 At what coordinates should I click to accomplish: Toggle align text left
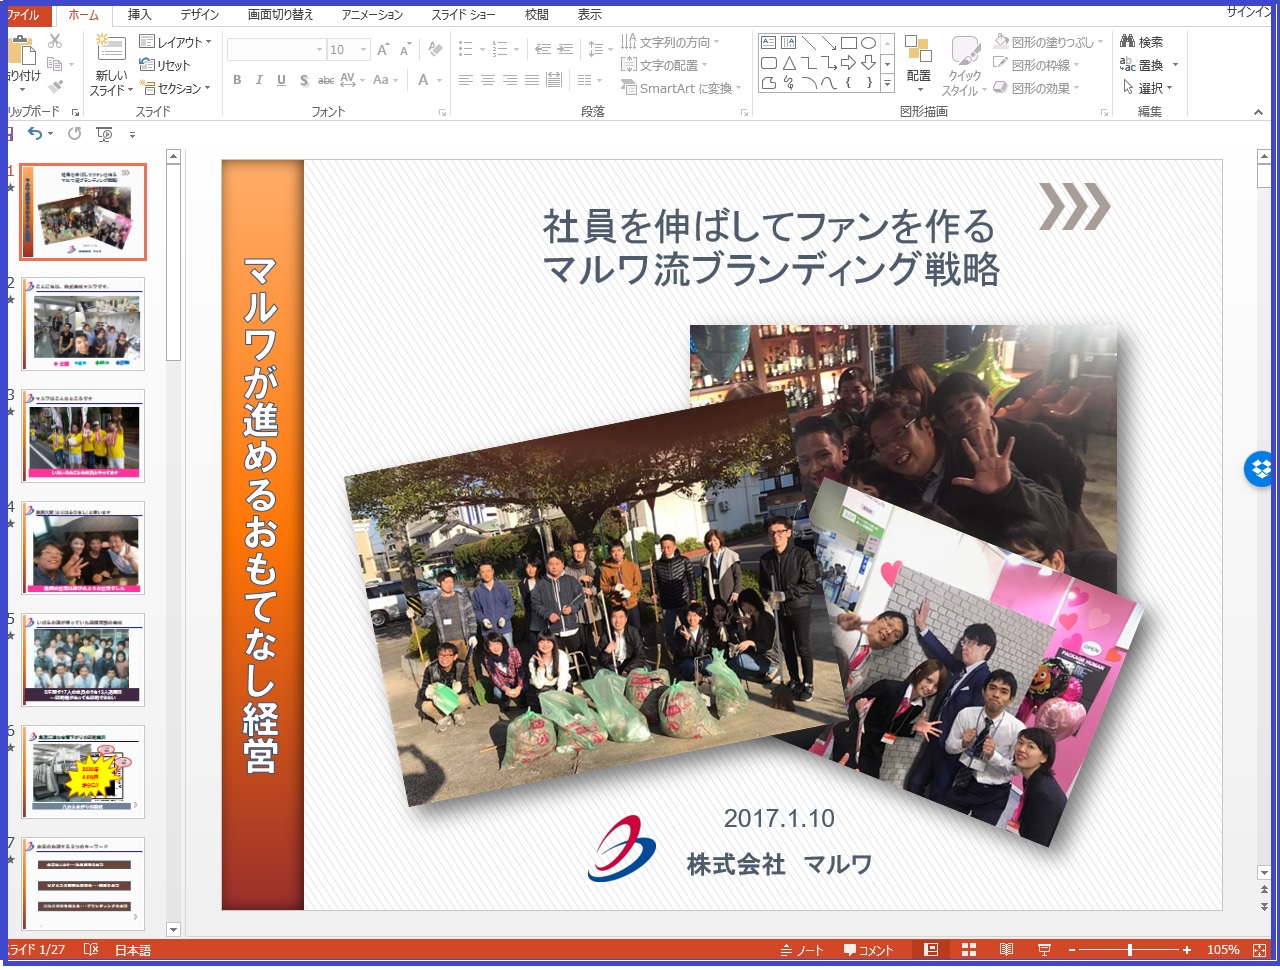[x=465, y=80]
